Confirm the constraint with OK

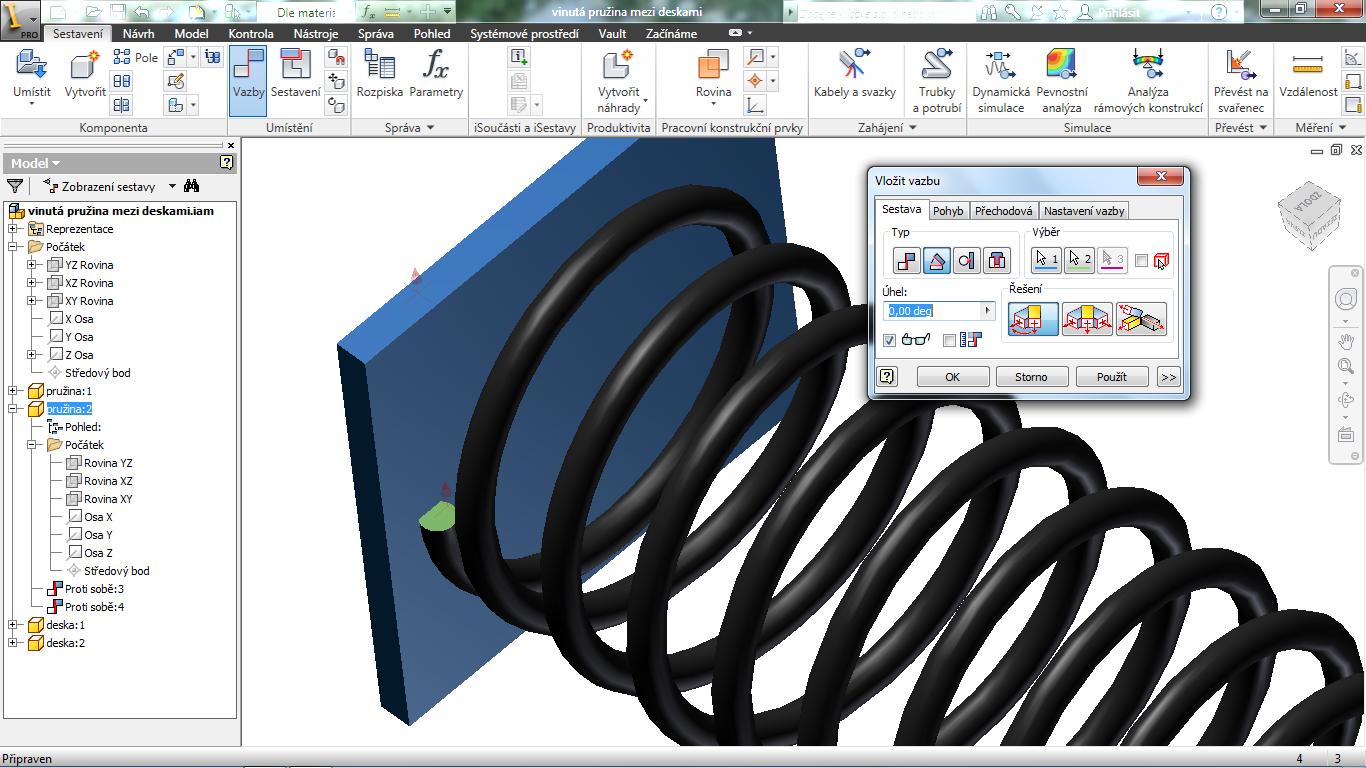point(953,377)
